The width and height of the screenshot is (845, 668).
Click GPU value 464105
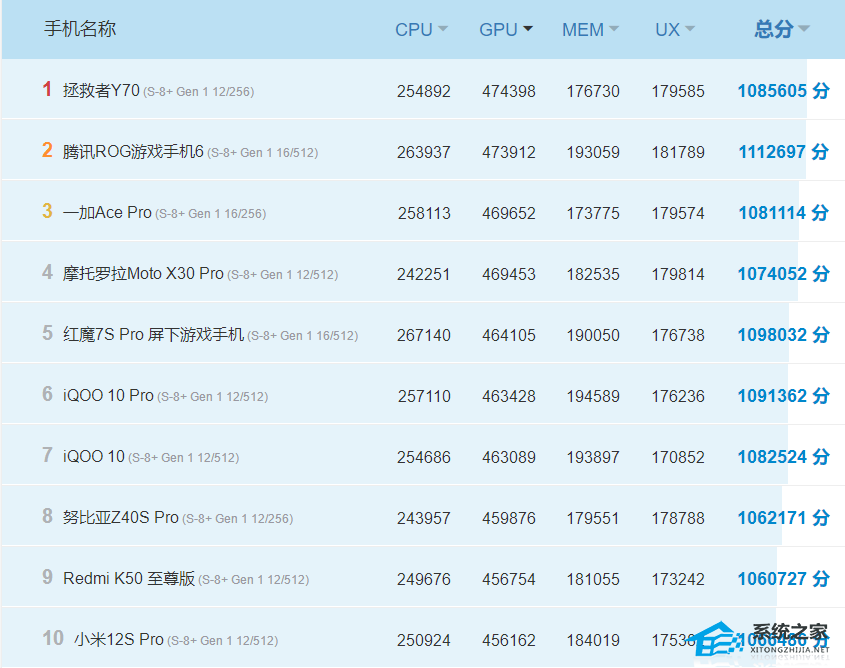(x=509, y=335)
